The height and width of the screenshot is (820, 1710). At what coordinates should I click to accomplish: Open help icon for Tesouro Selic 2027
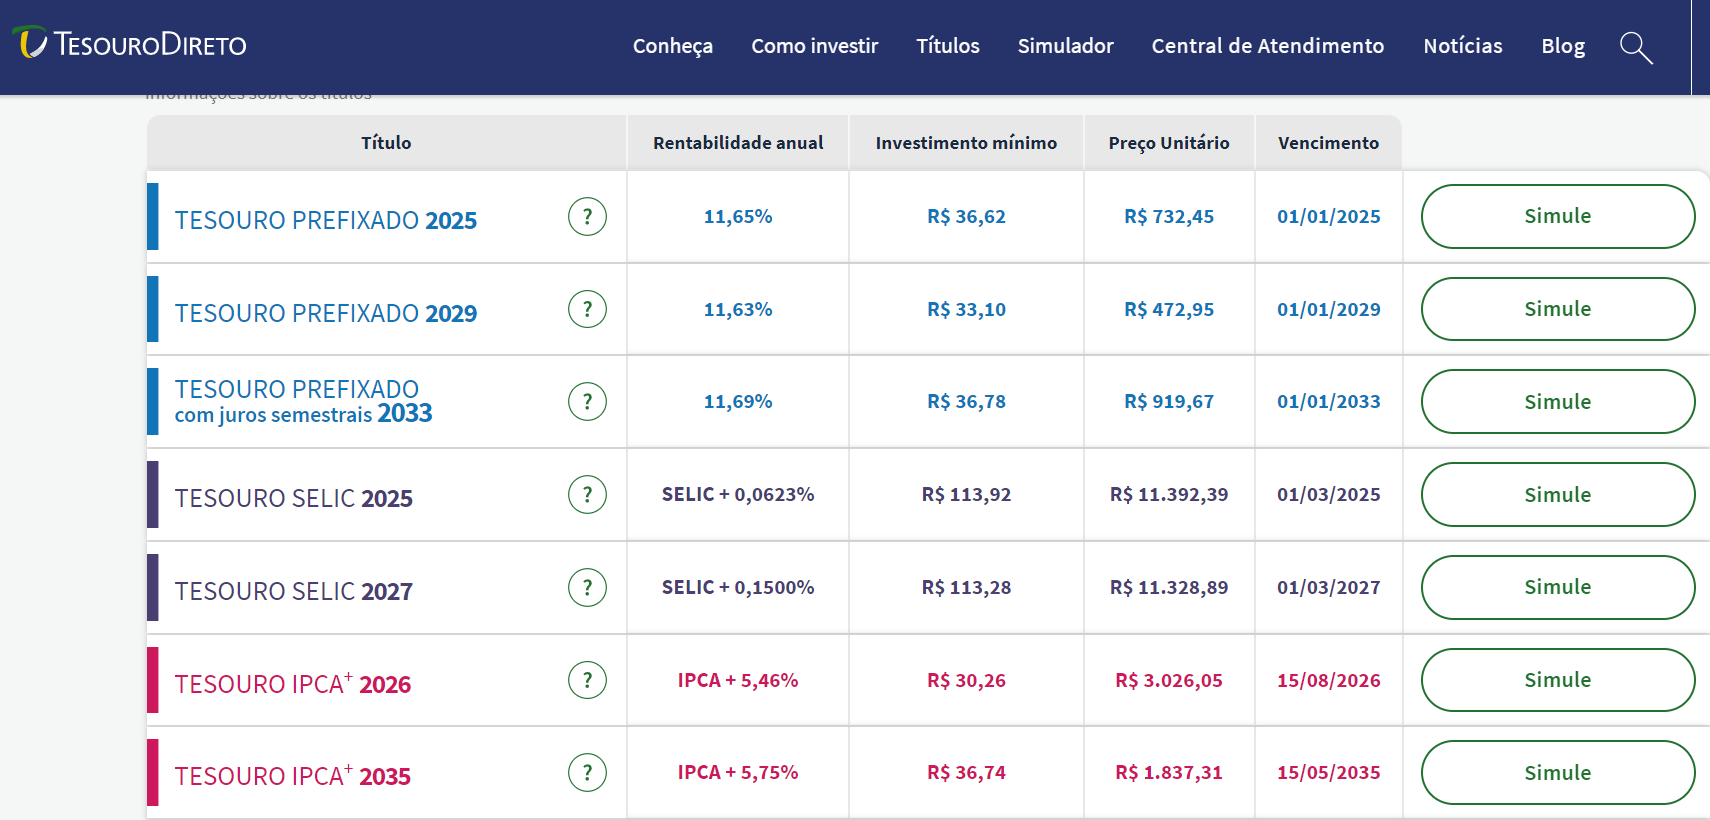[x=587, y=587]
